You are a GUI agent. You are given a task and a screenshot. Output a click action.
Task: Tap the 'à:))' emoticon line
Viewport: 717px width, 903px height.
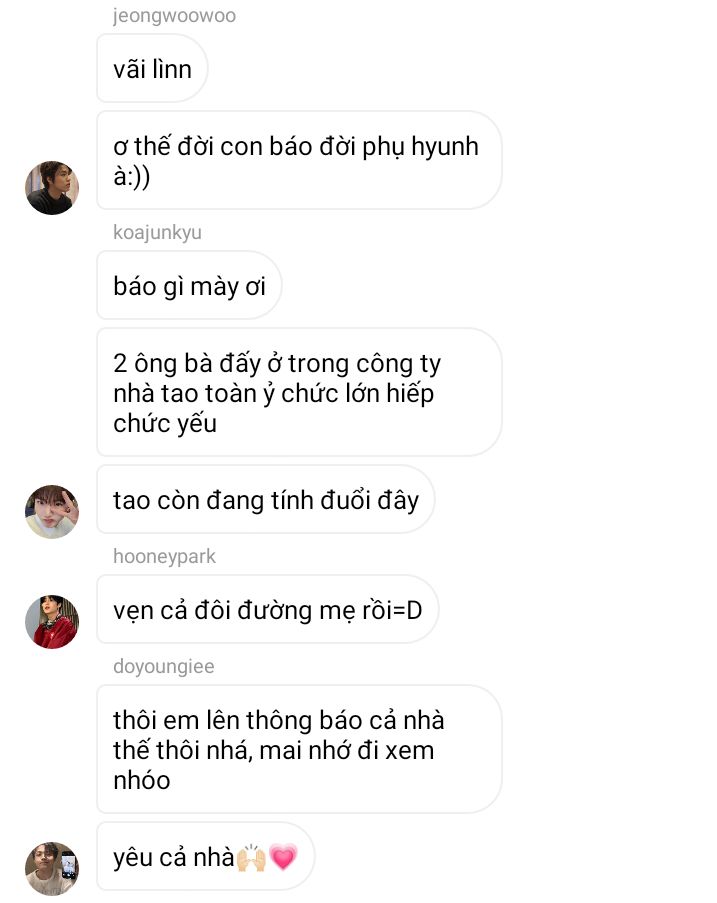click(x=132, y=176)
